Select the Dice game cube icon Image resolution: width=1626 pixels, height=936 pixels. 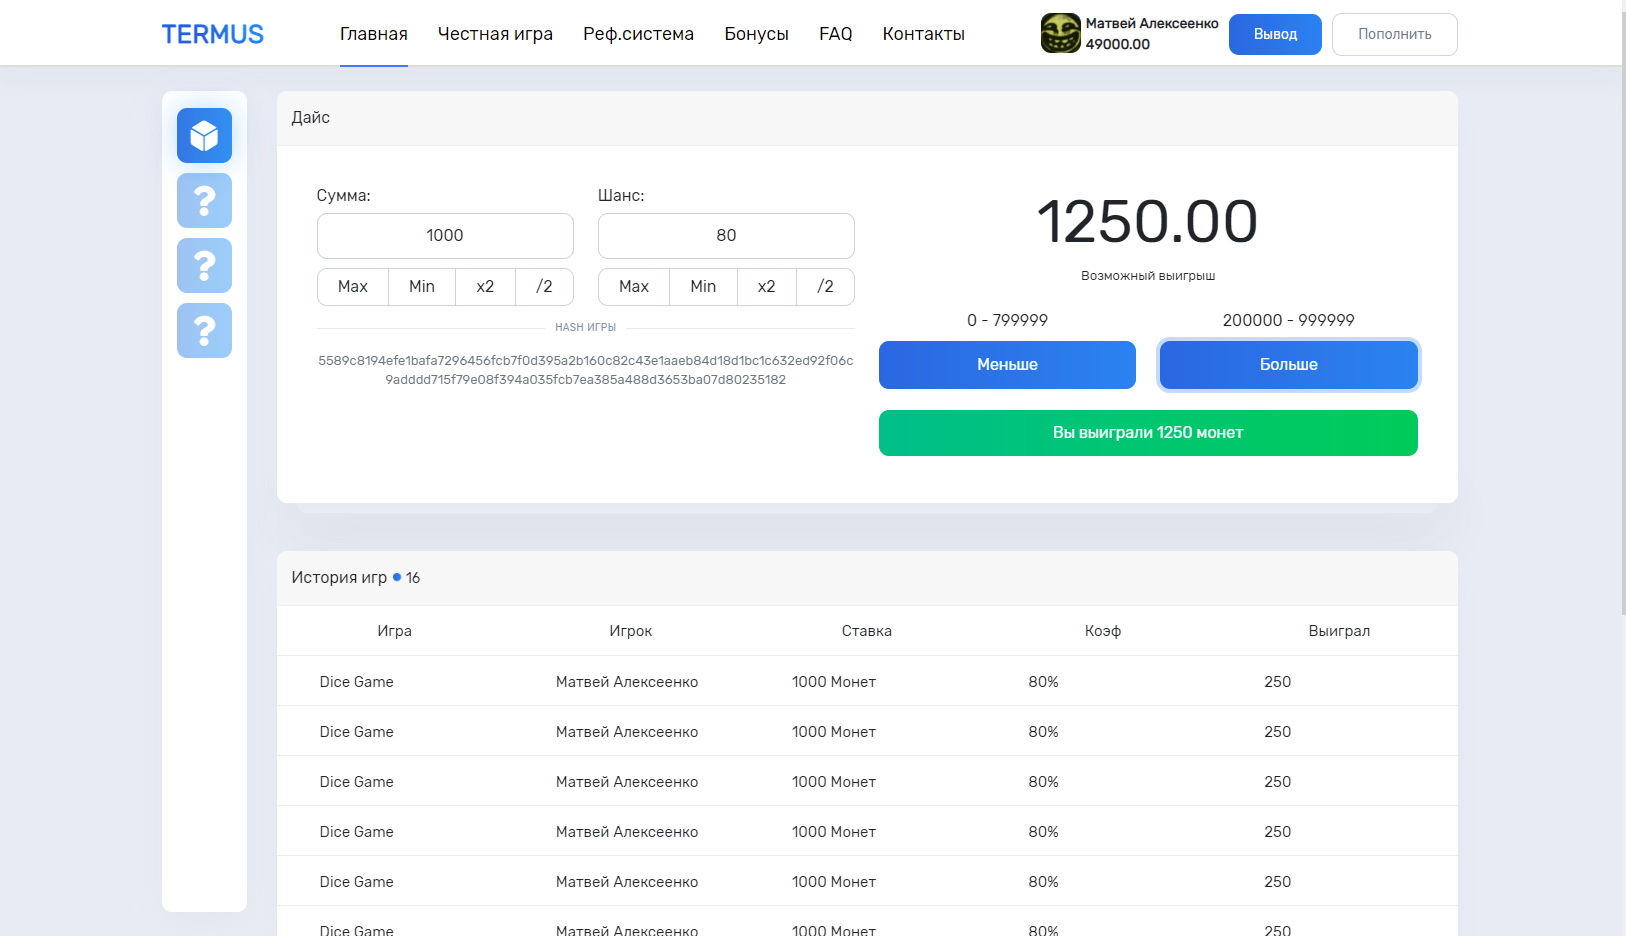coord(204,135)
